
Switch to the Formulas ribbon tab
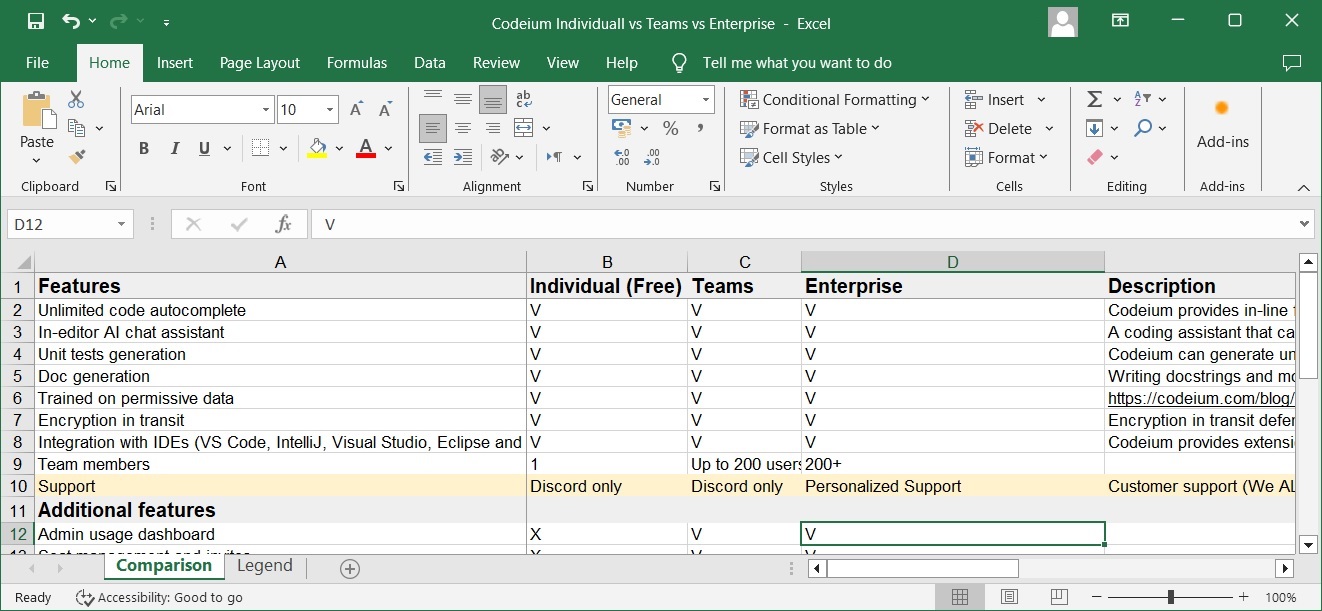point(357,62)
